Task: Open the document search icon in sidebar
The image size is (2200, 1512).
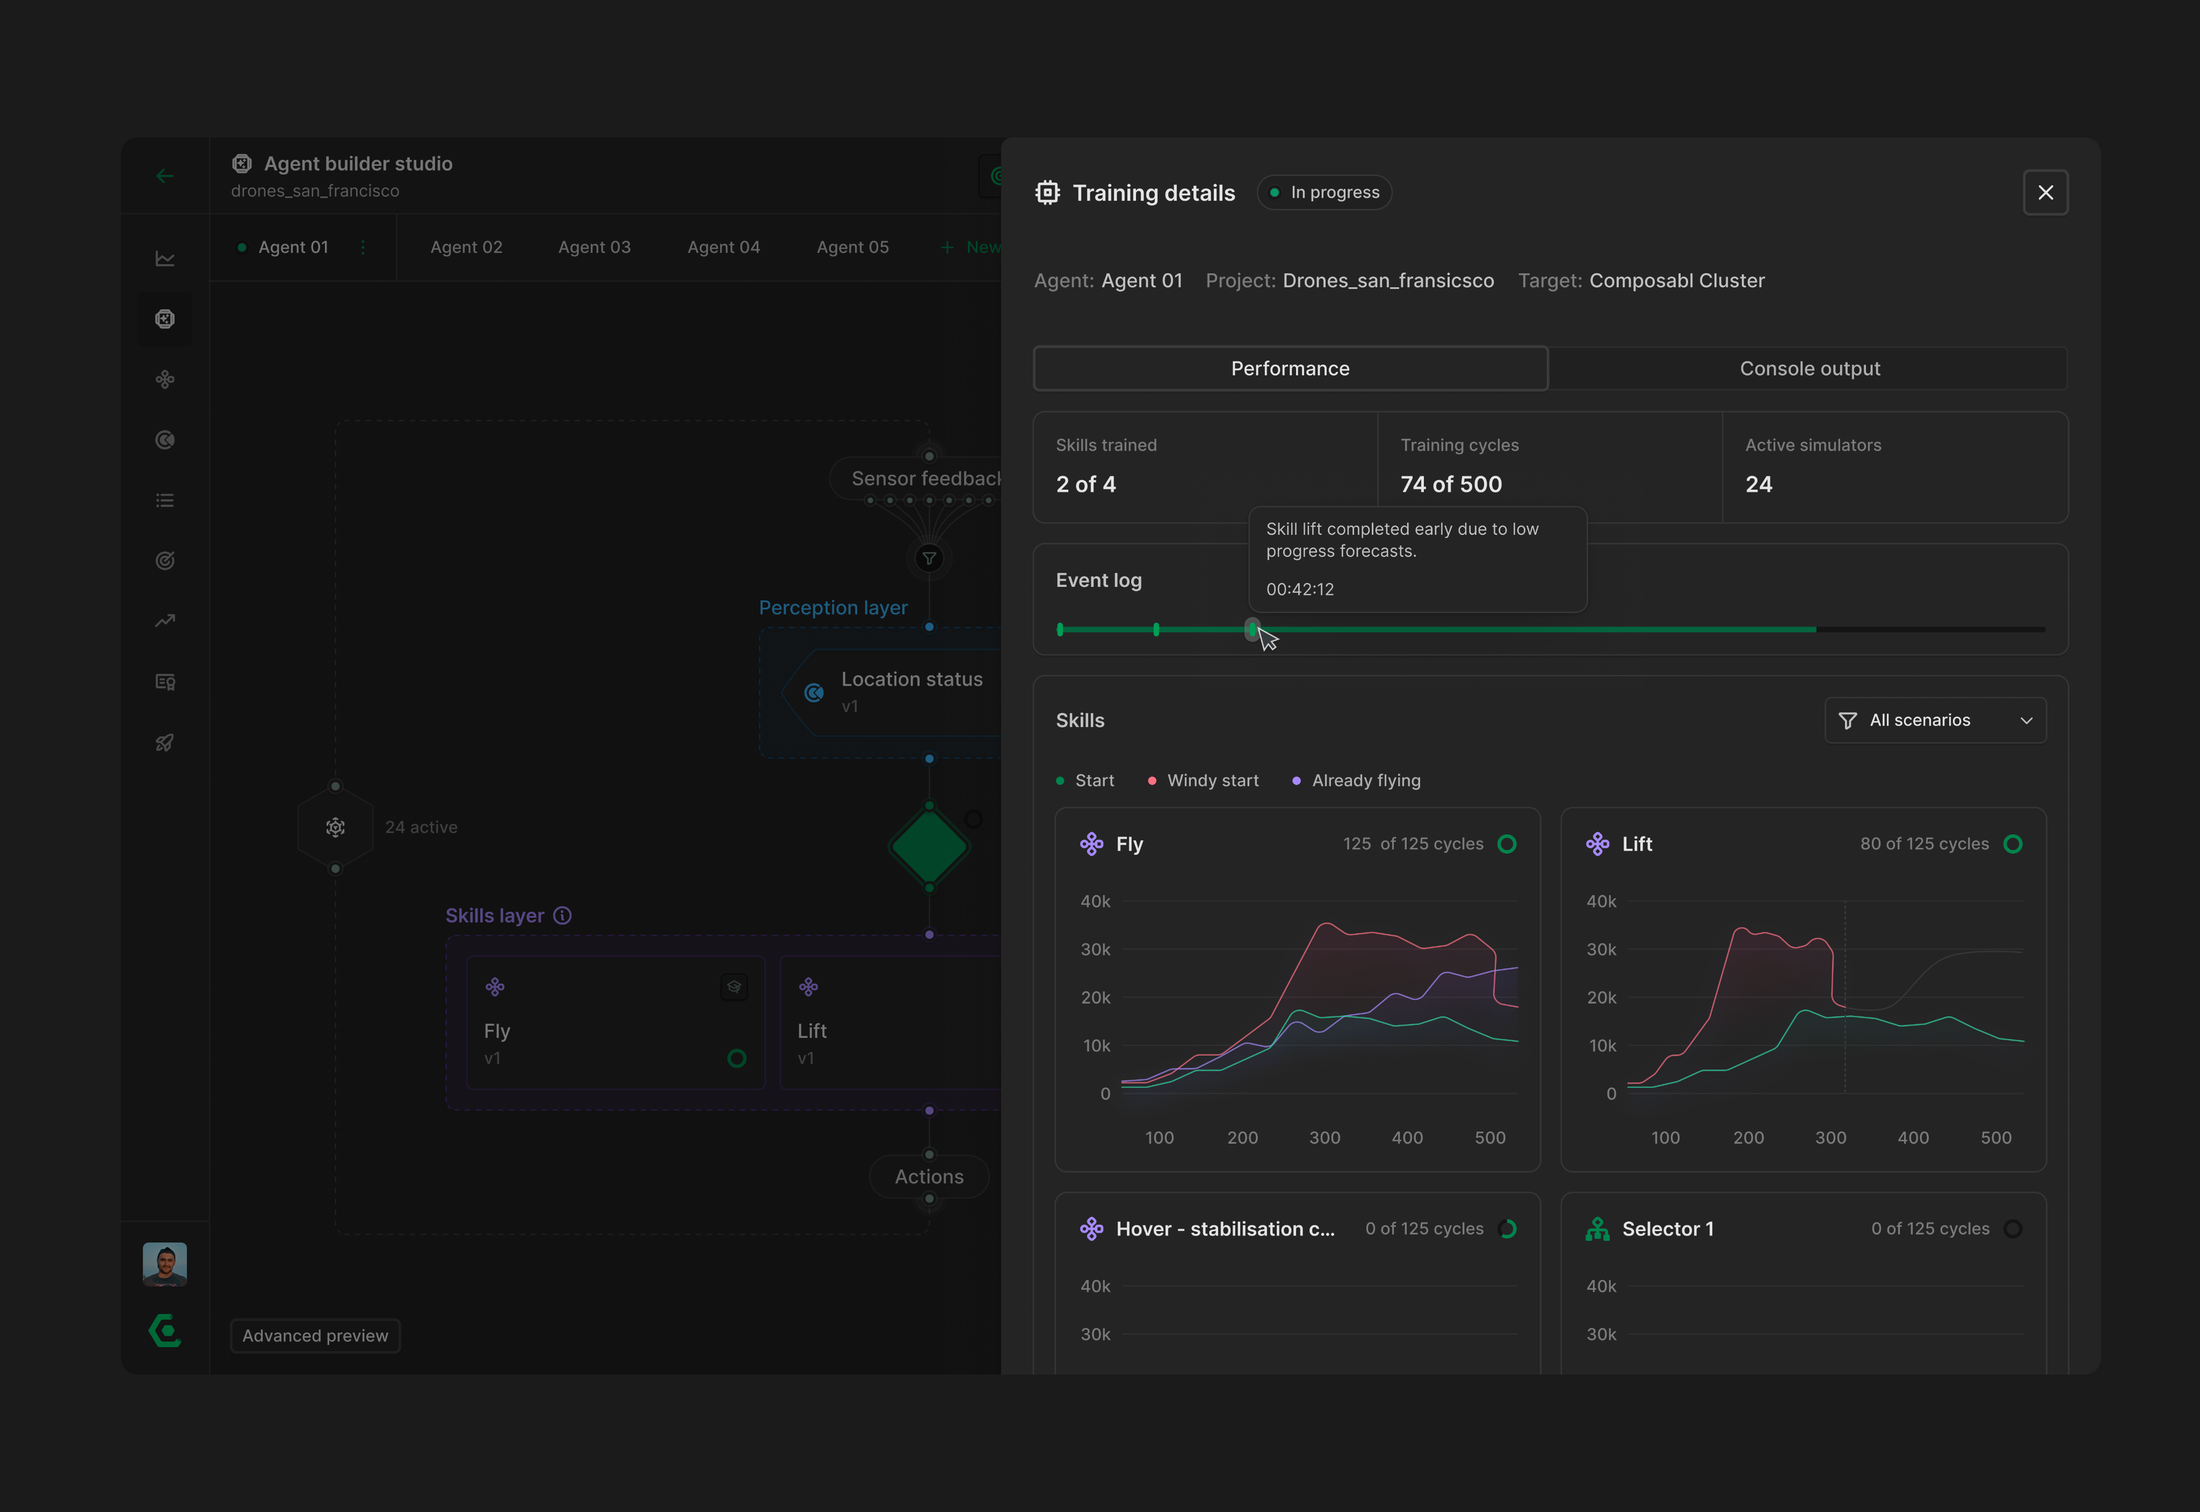Action: (165, 682)
